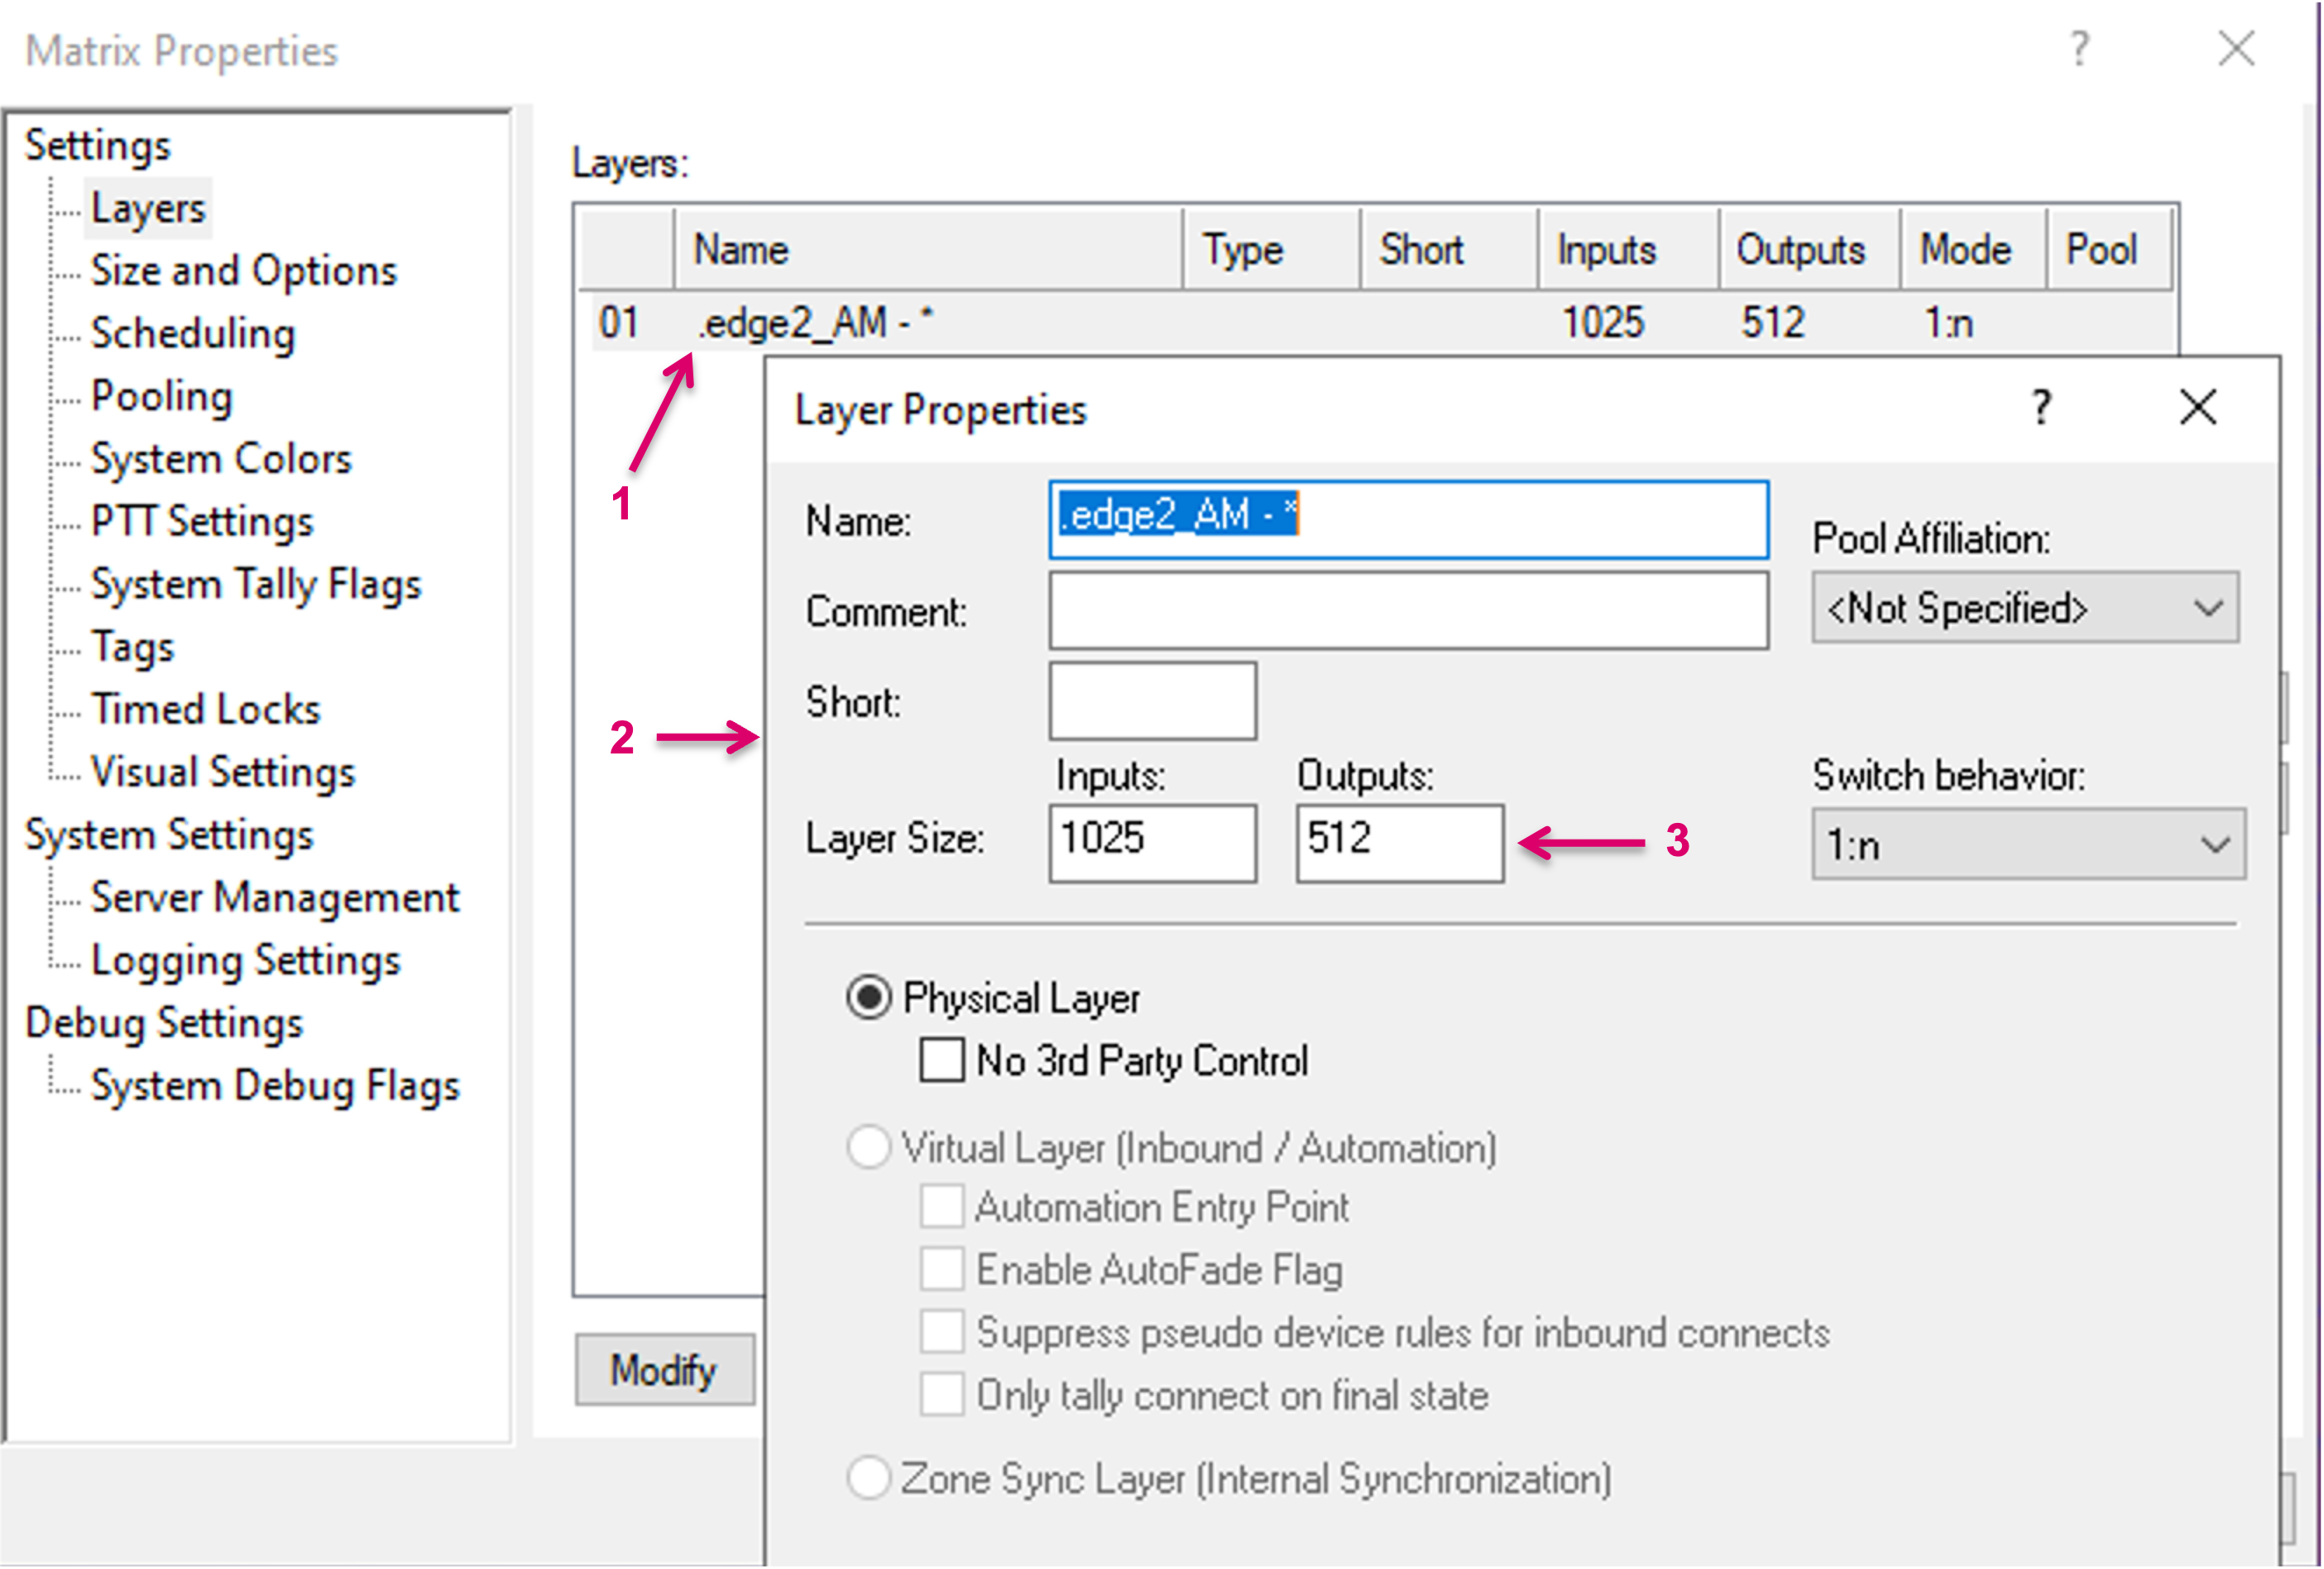This screenshot has width=2324, height=1569.
Task: Close the Layer Properties dialog
Action: [2197, 407]
